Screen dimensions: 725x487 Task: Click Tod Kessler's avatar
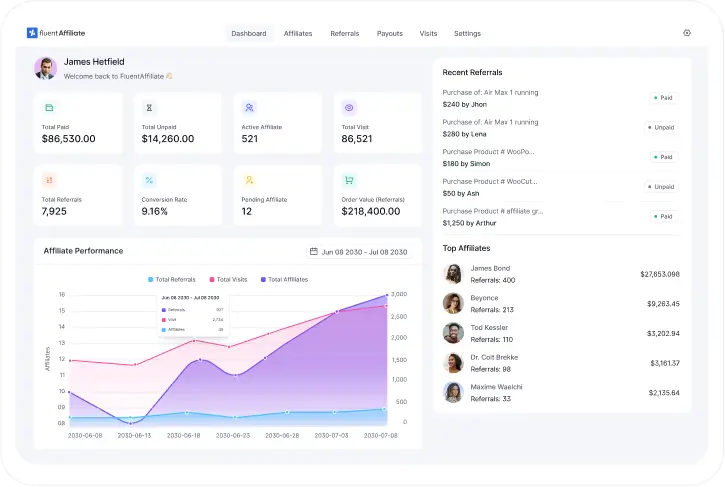[x=453, y=333]
